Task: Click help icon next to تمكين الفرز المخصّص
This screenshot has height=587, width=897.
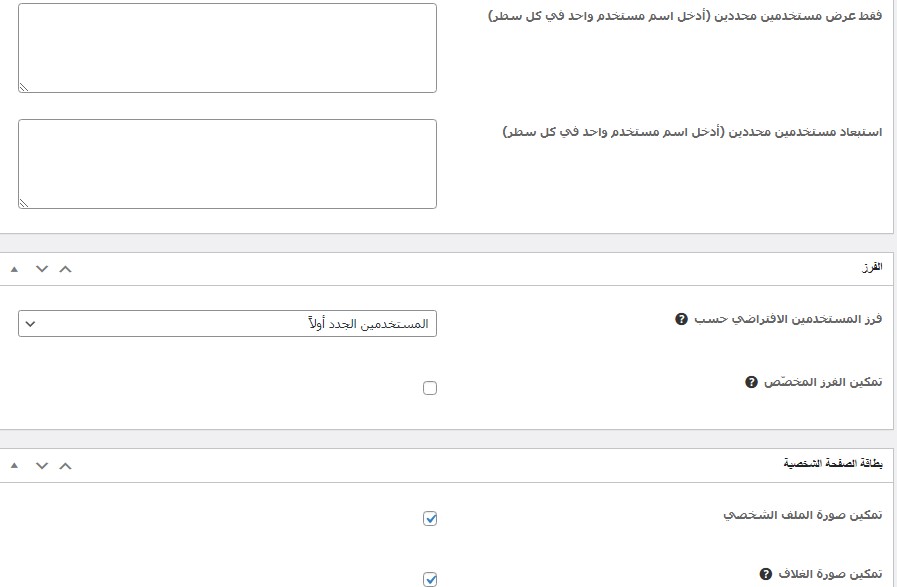Action: tap(751, 383)
